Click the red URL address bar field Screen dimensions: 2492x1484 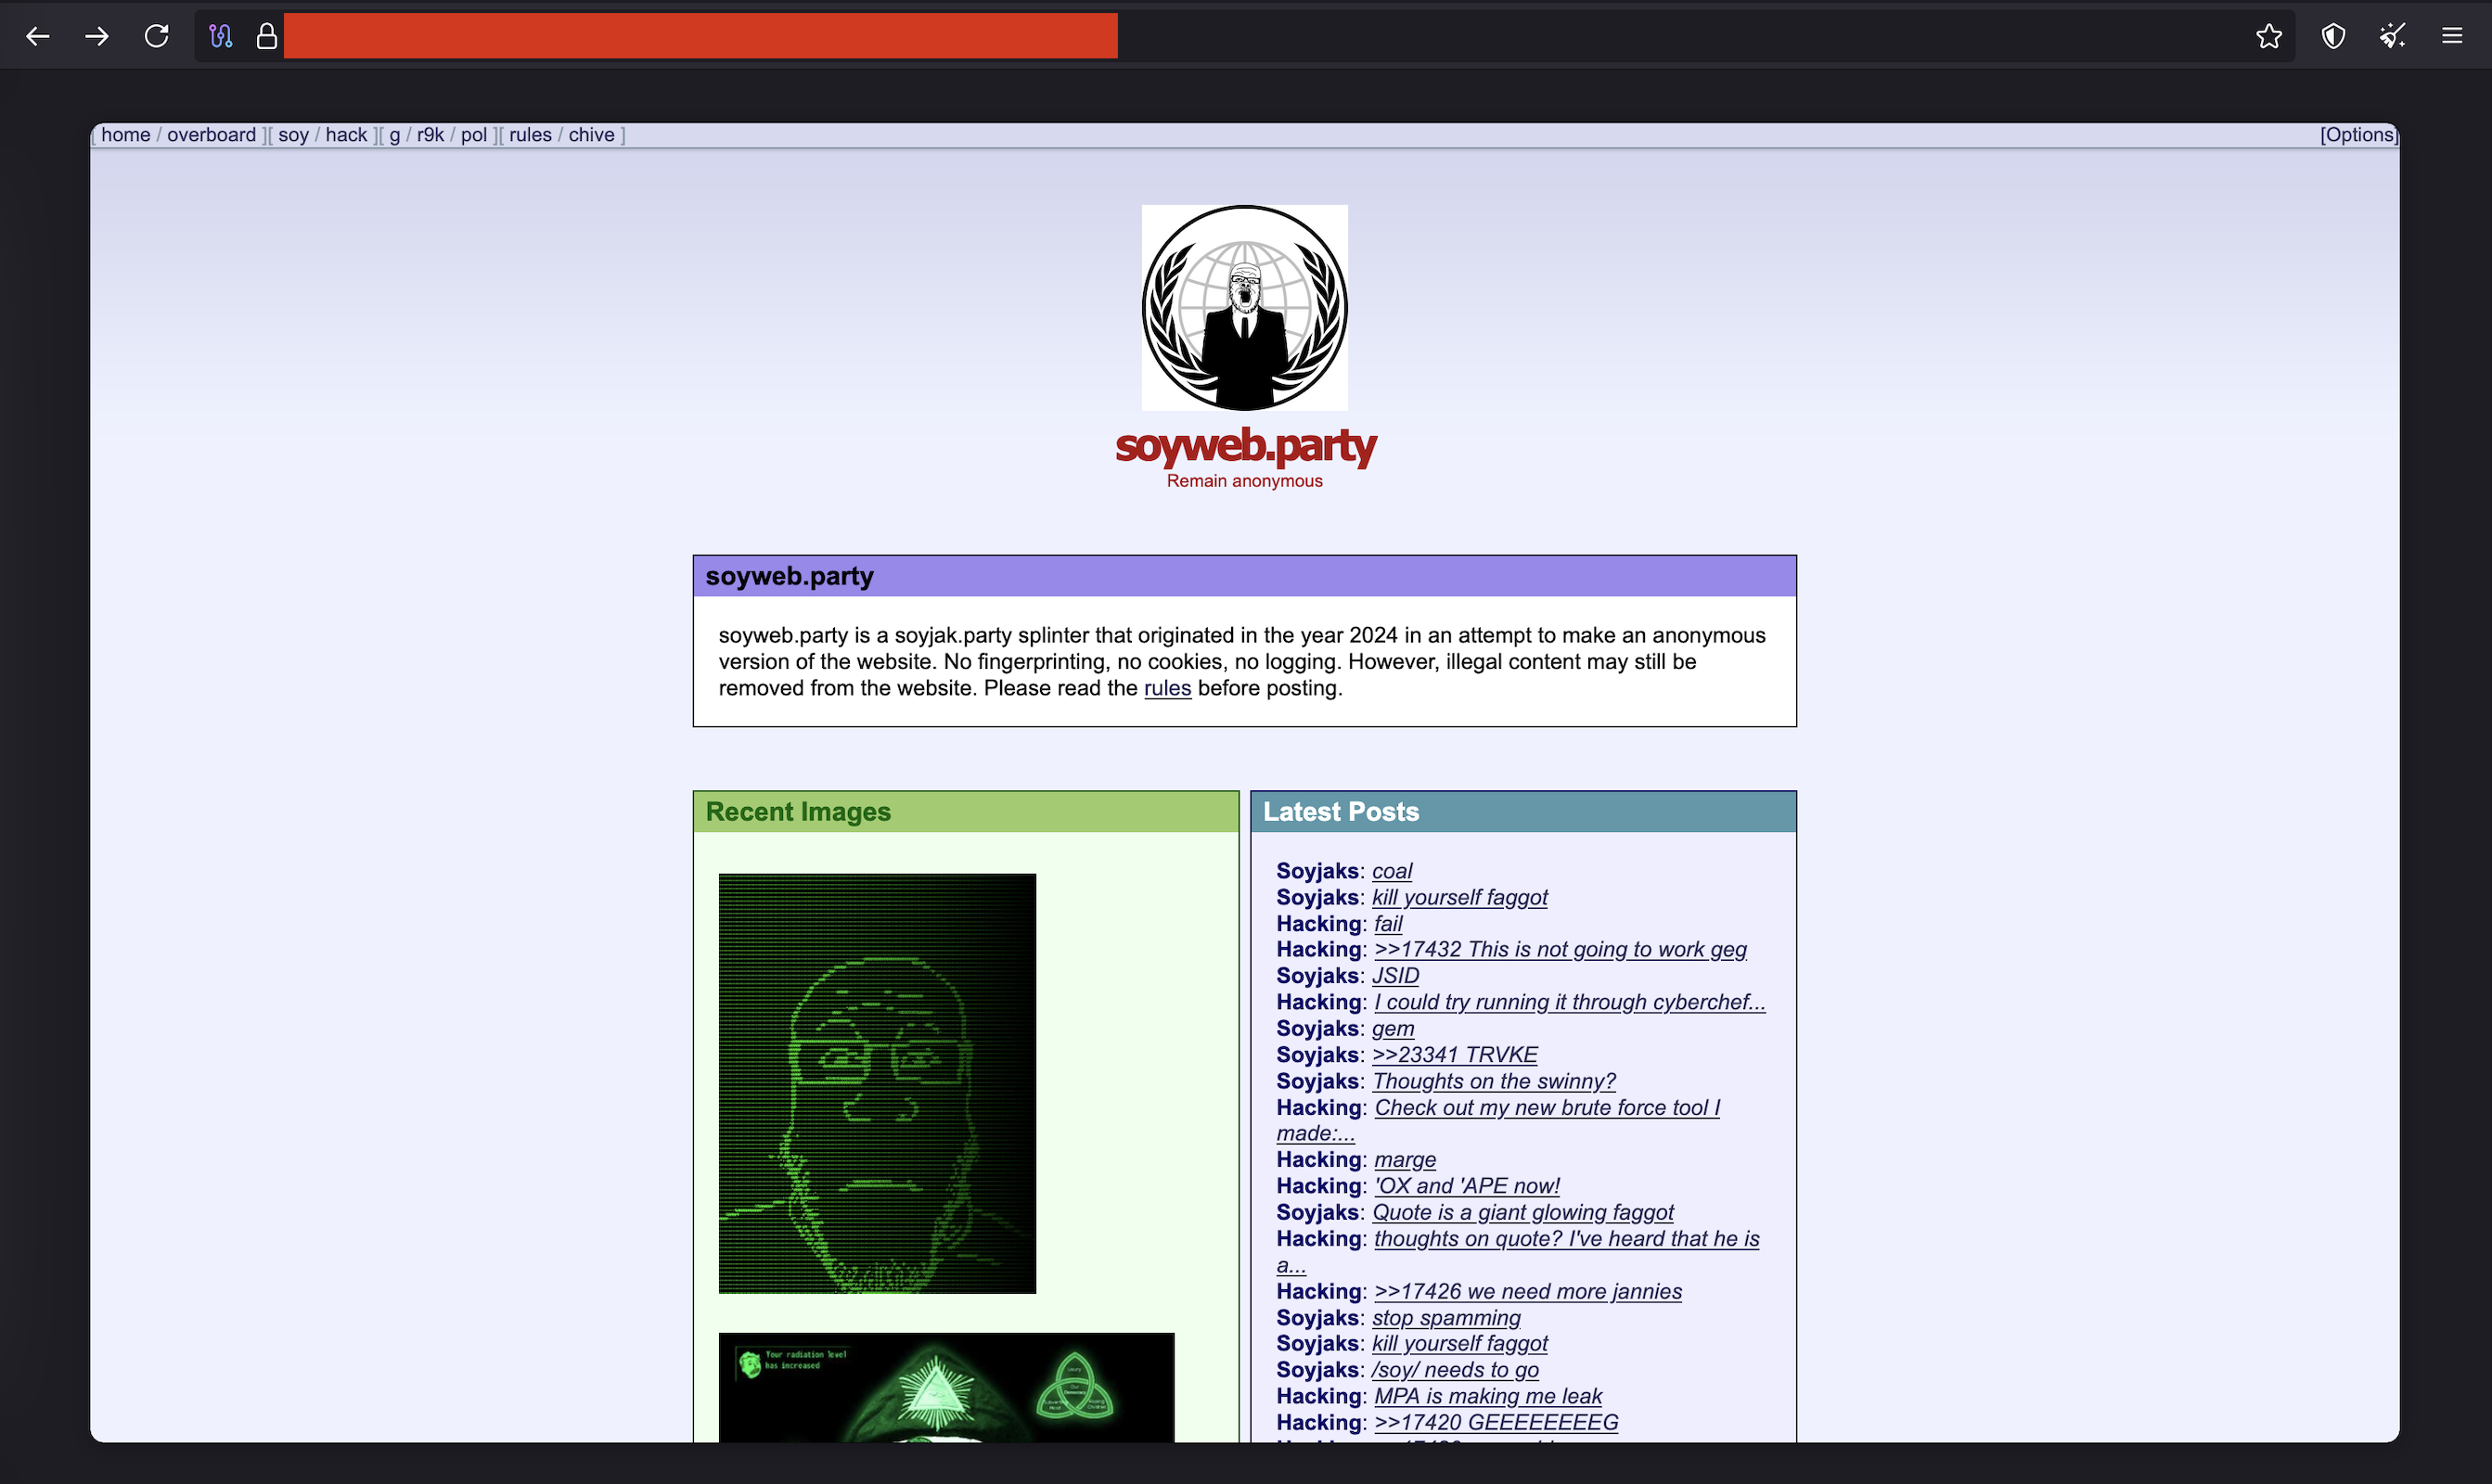(700, 36)
